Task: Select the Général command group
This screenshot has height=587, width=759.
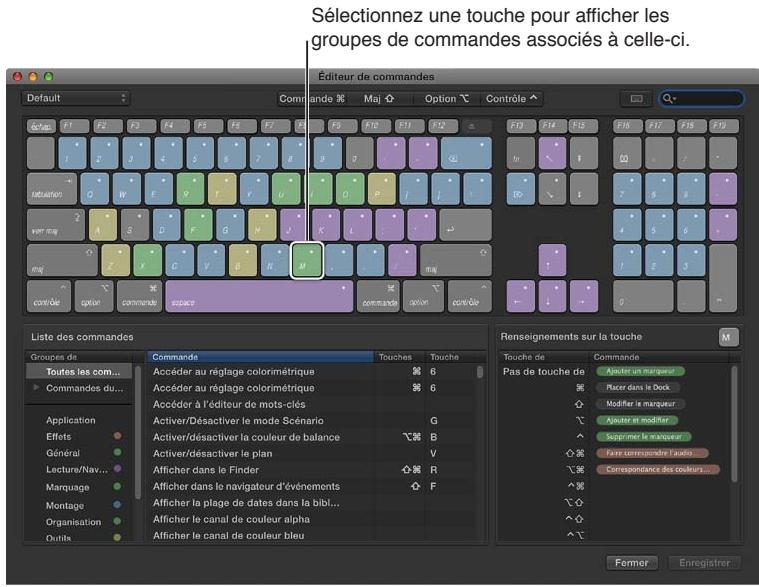Action: [x=63, y=453]
